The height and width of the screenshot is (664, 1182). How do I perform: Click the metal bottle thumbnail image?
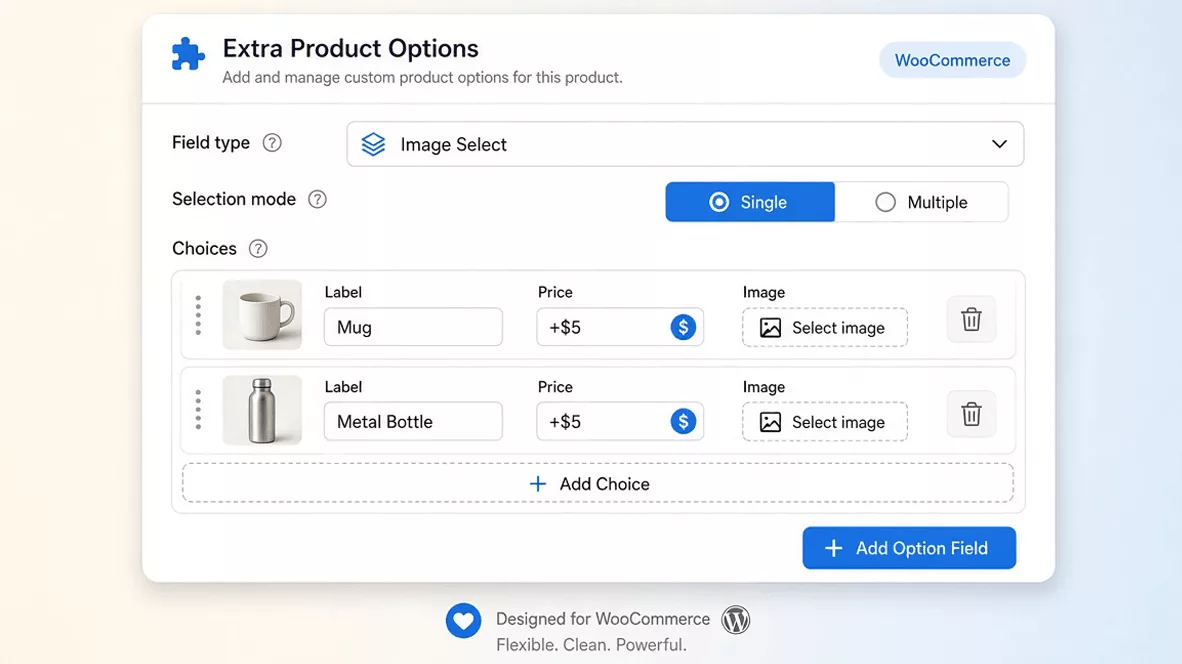tap(262, 410)
